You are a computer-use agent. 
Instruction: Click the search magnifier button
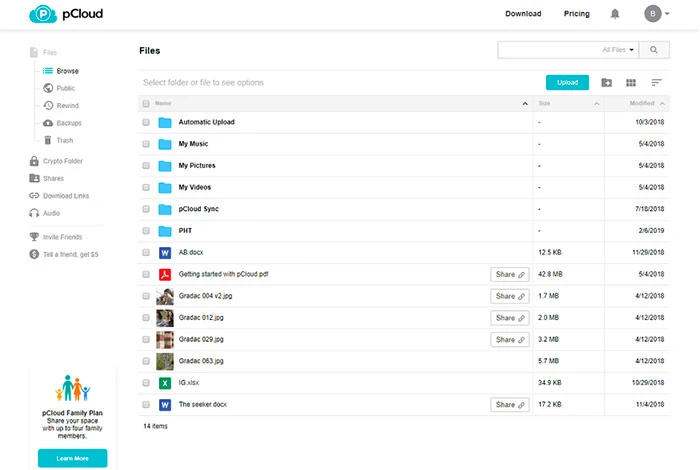pyautogui.click(x=654, y=49)
